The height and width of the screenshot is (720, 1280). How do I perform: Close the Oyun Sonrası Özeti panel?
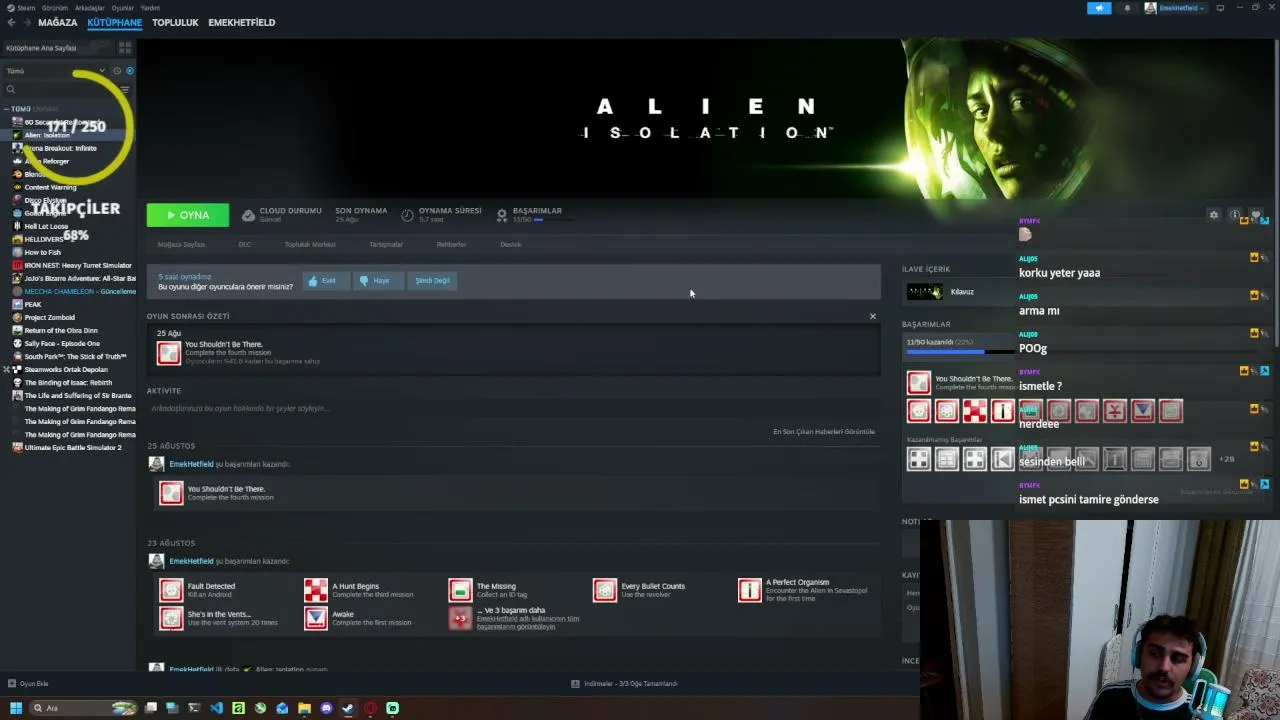(872, 316)
